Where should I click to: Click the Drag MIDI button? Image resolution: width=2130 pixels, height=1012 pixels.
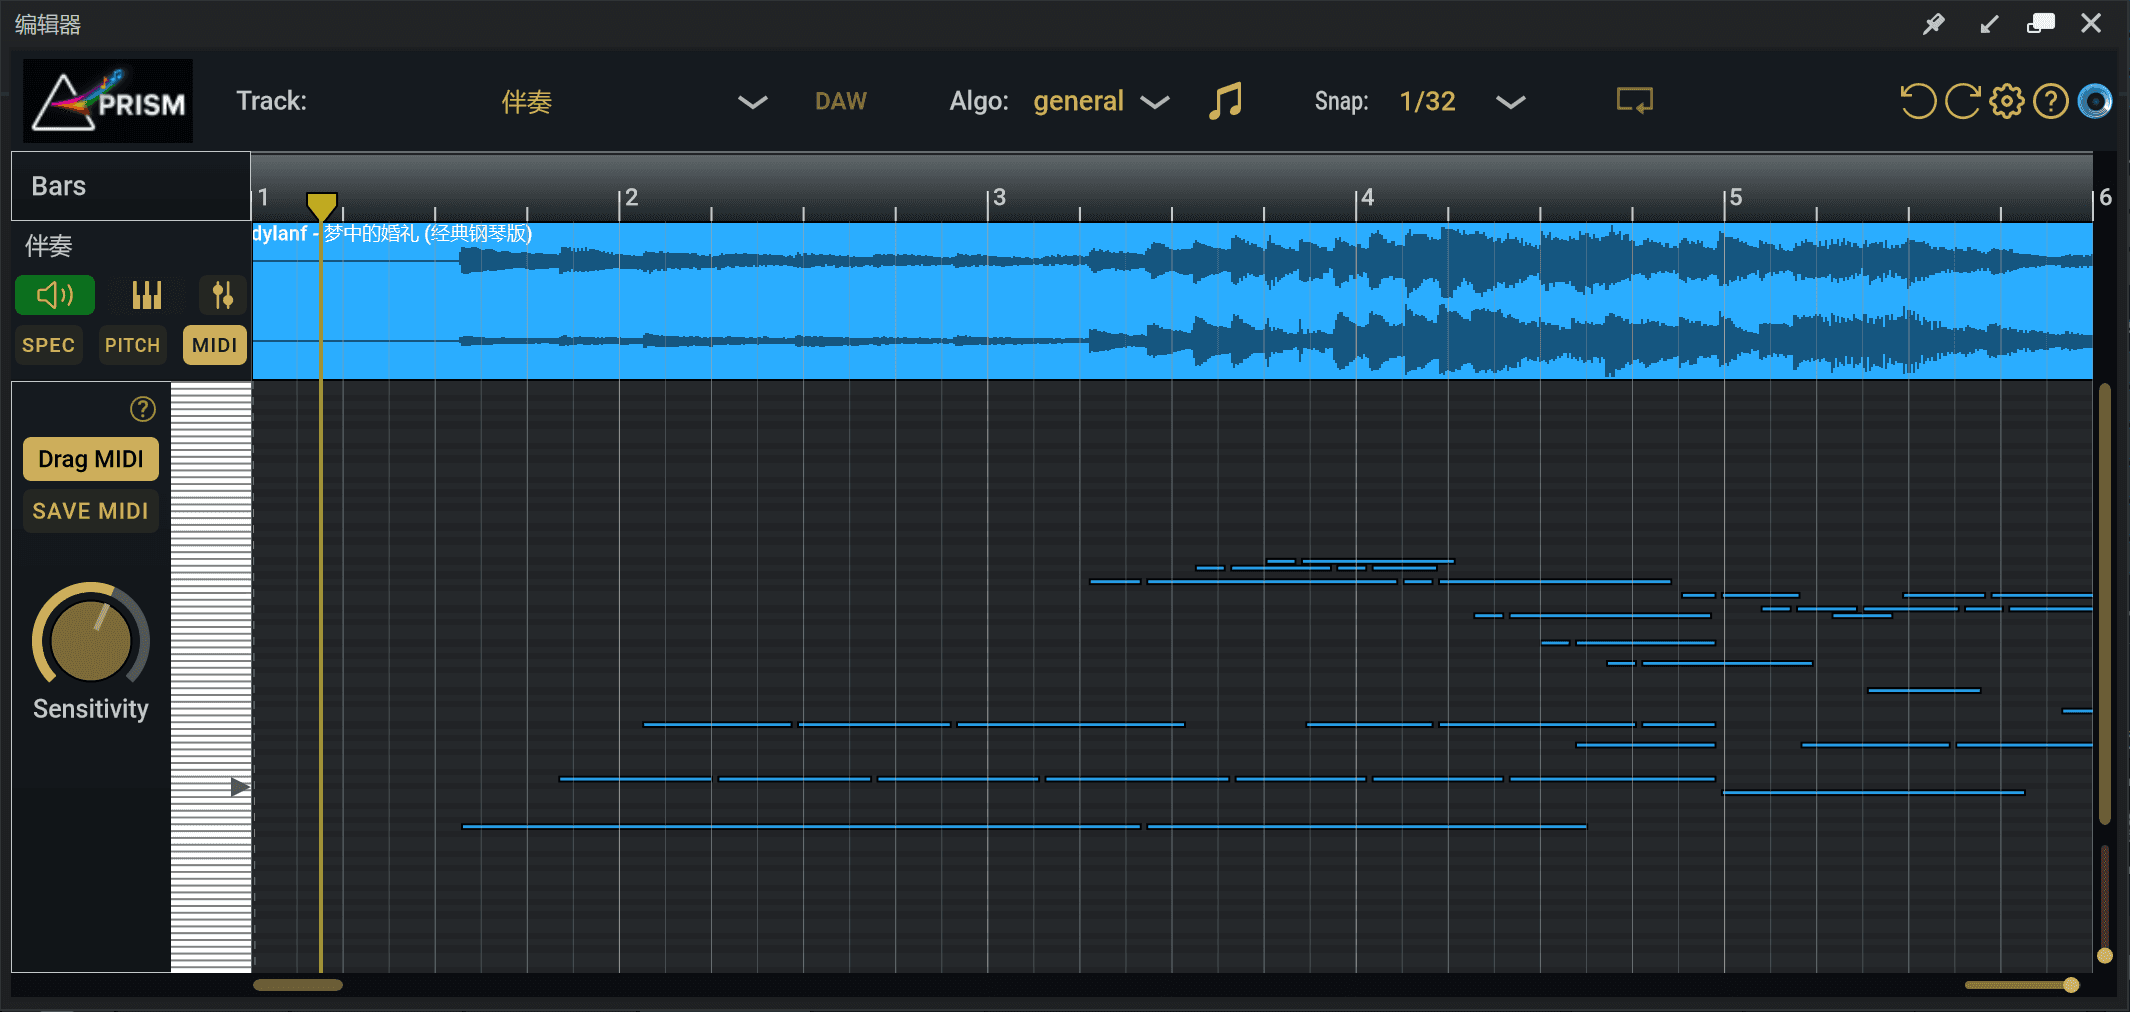click(x=91, y=459)
